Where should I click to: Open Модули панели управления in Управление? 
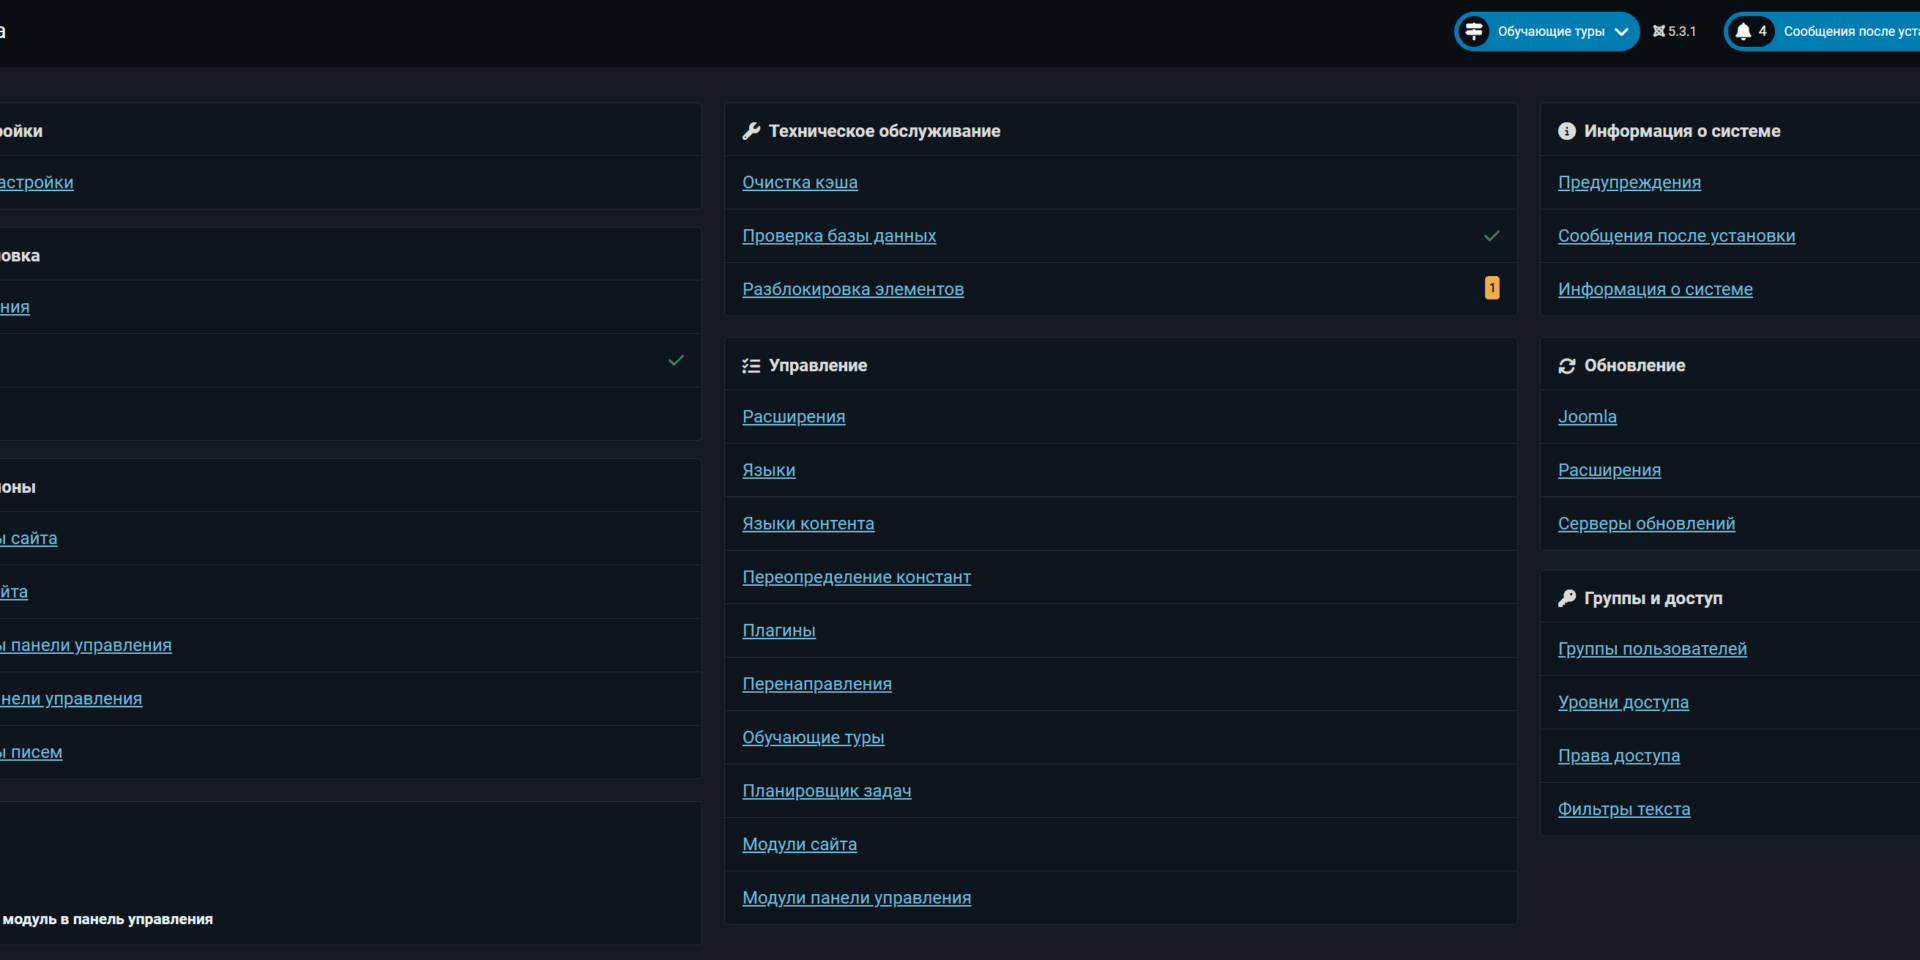pyautogui.click(x=856, y=898)
